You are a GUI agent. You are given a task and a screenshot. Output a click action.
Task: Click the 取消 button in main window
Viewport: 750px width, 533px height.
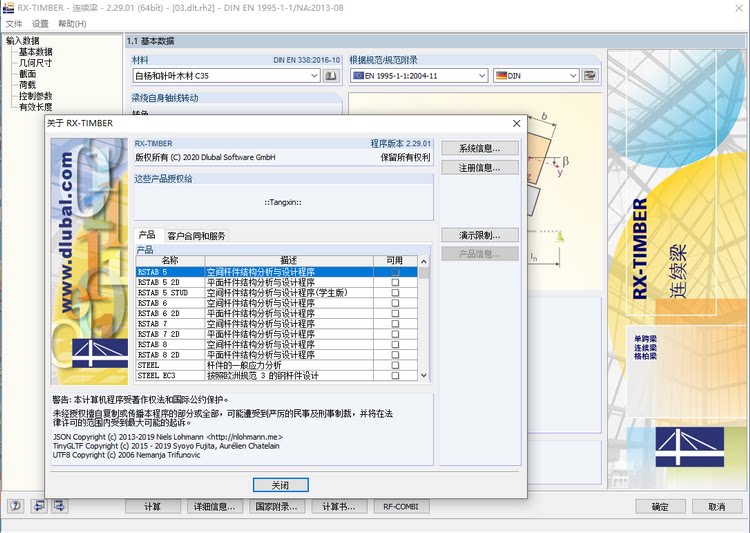tap(717, 506)
